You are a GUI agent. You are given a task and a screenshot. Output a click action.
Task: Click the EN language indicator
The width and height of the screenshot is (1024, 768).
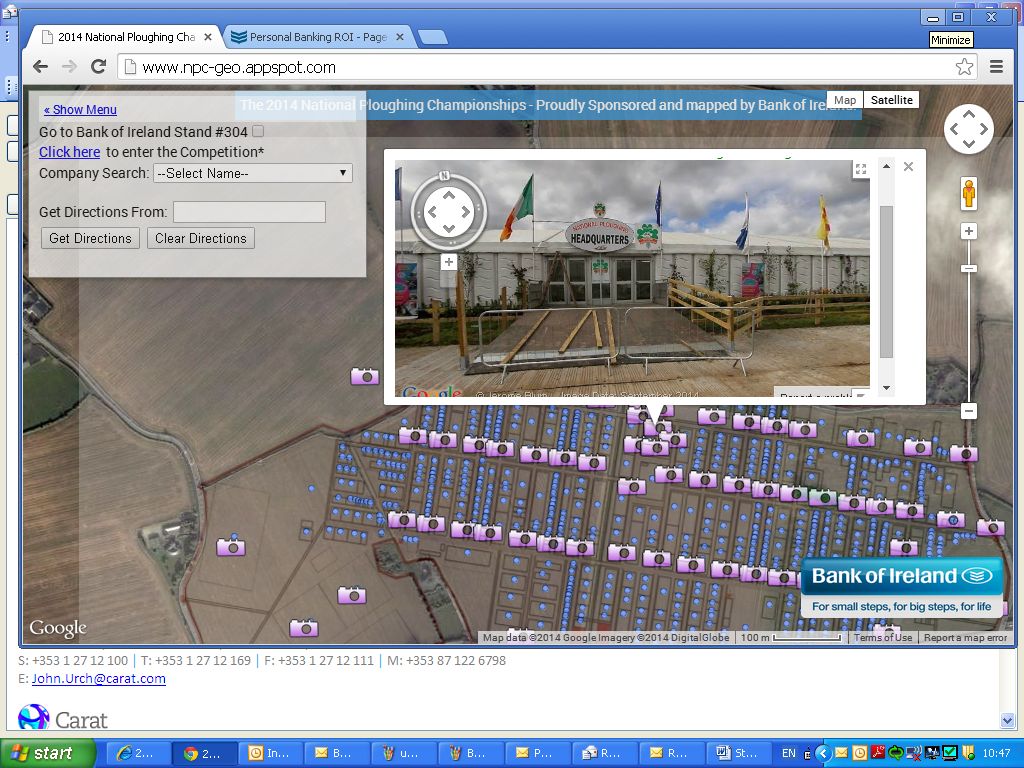[789, 753]
